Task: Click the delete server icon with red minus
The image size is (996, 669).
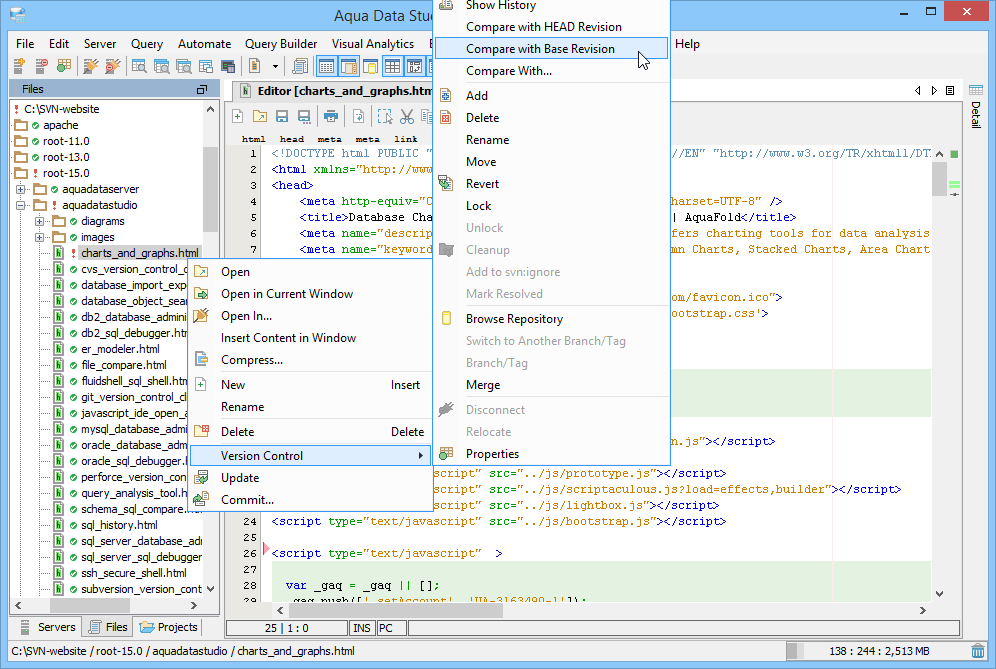Action: tap(41, 65)
